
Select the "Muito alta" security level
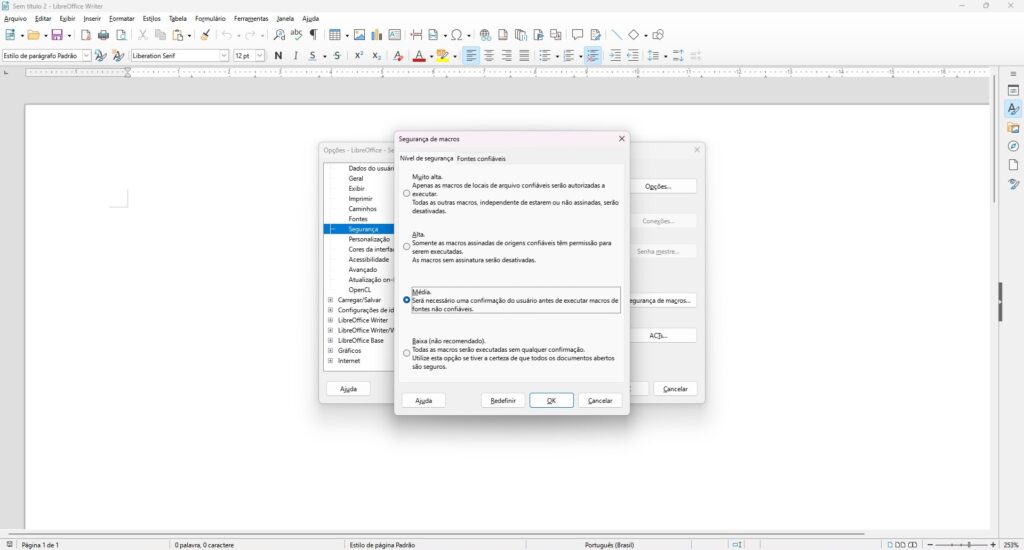tap(406, 193)
